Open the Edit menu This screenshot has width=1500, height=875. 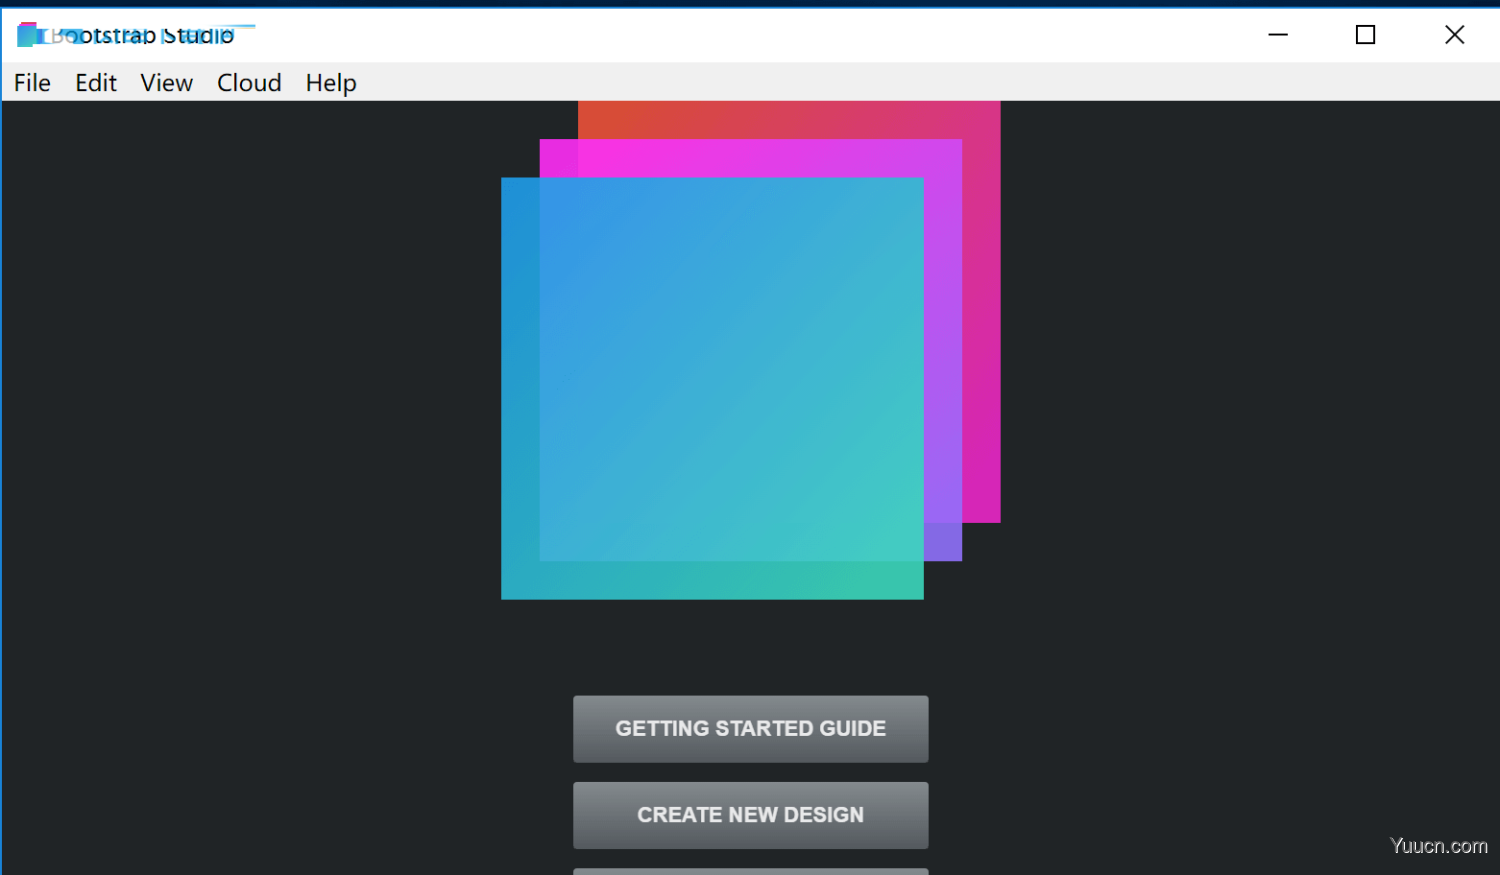(95, 82)
